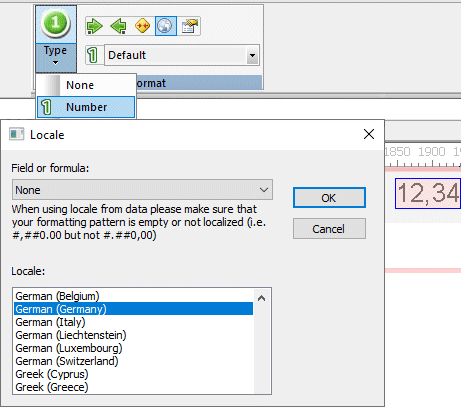Viewport: 461px width, 408px height.
Task: Toggle the globe locale icon
Action: [x=166, y=26]
